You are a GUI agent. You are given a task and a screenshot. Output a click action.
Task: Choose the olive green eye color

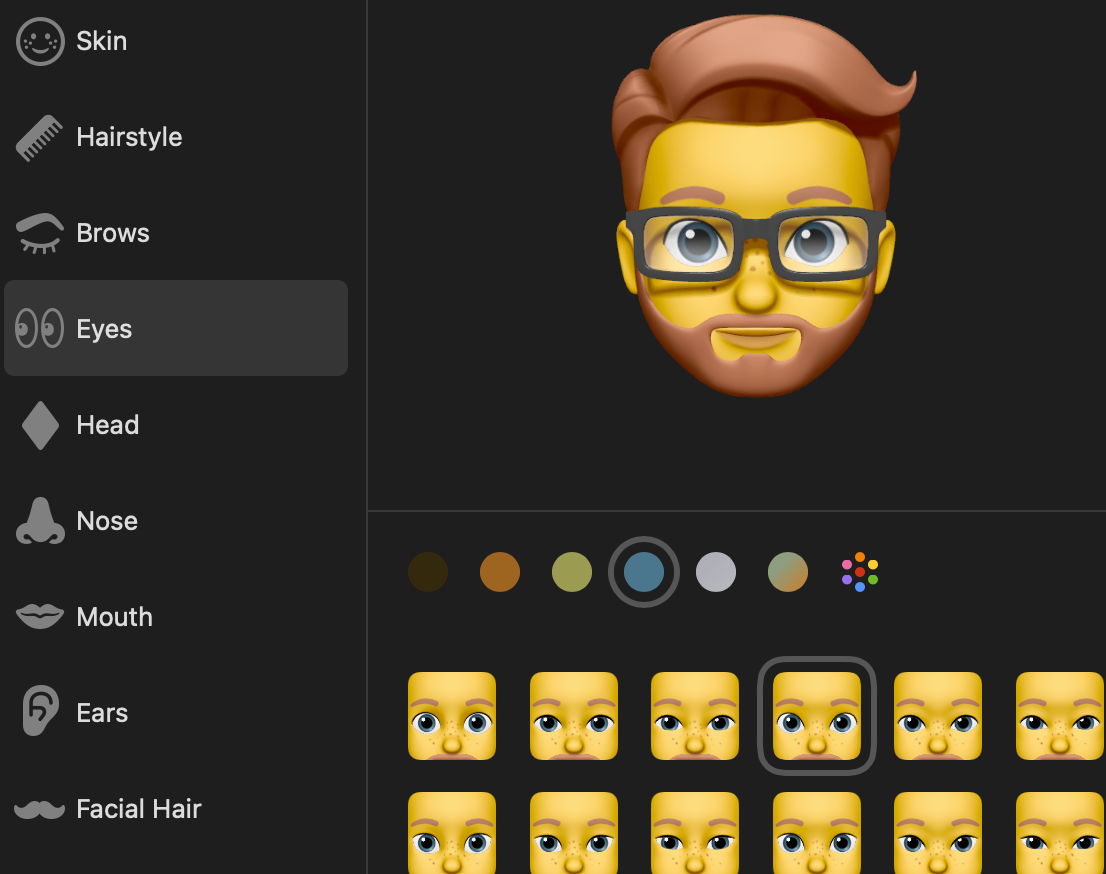[x=572, y=572]
